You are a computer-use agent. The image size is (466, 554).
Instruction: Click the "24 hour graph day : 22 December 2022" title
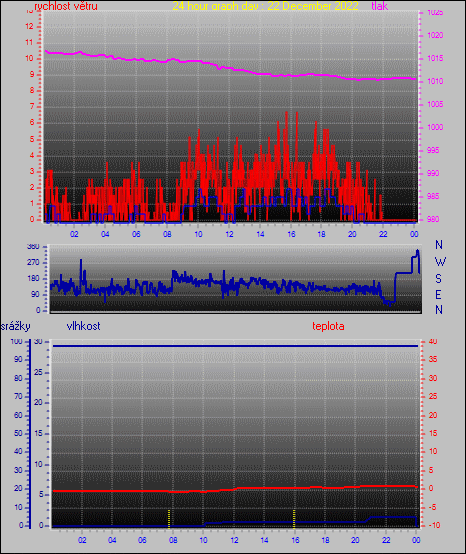[265, 6]
